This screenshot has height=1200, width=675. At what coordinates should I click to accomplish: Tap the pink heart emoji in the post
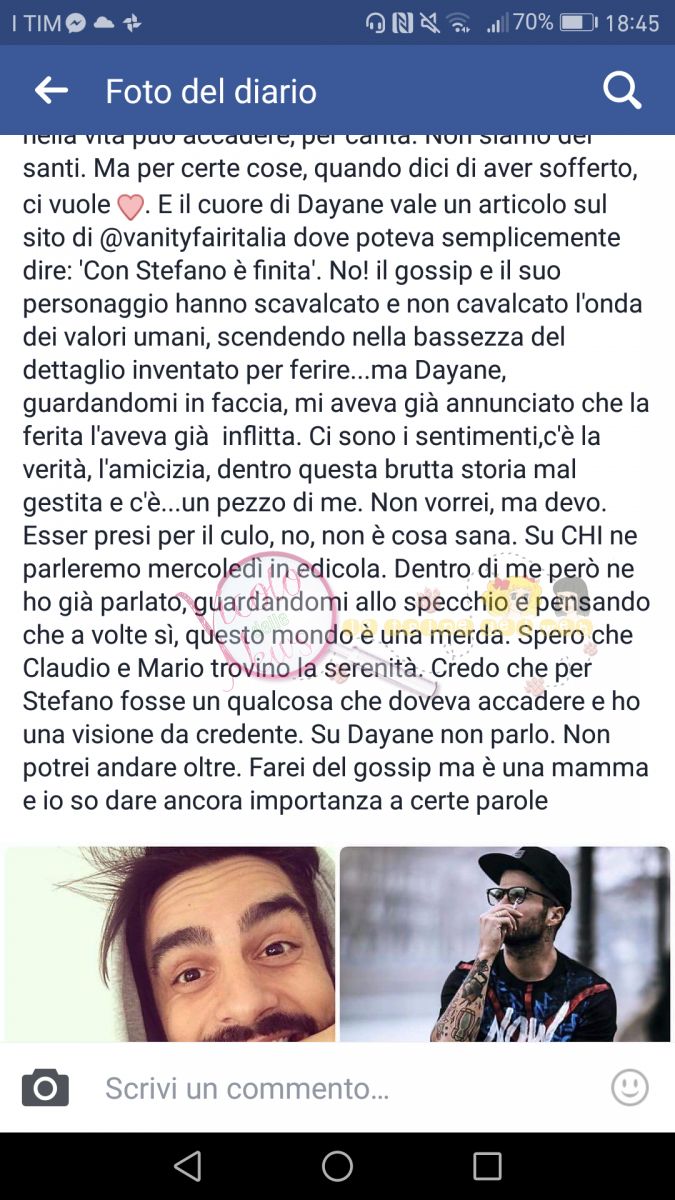tap(131, 207)
